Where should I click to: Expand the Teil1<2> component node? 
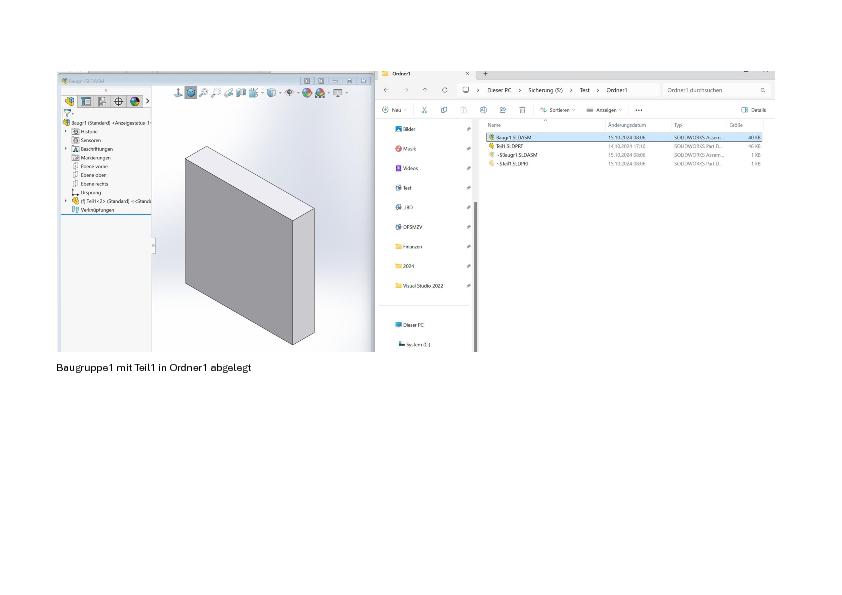click(x=66, y=201)
